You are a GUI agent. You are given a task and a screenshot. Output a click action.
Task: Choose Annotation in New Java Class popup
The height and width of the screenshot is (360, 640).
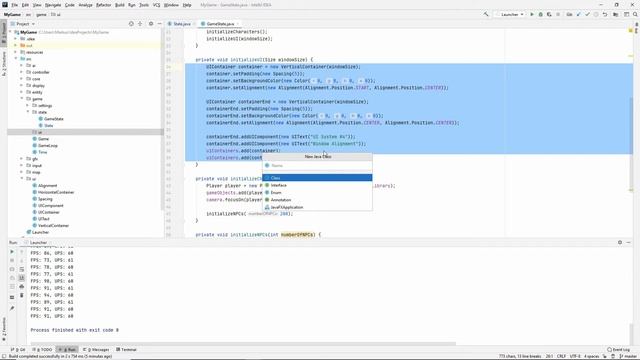coord(317,200)
